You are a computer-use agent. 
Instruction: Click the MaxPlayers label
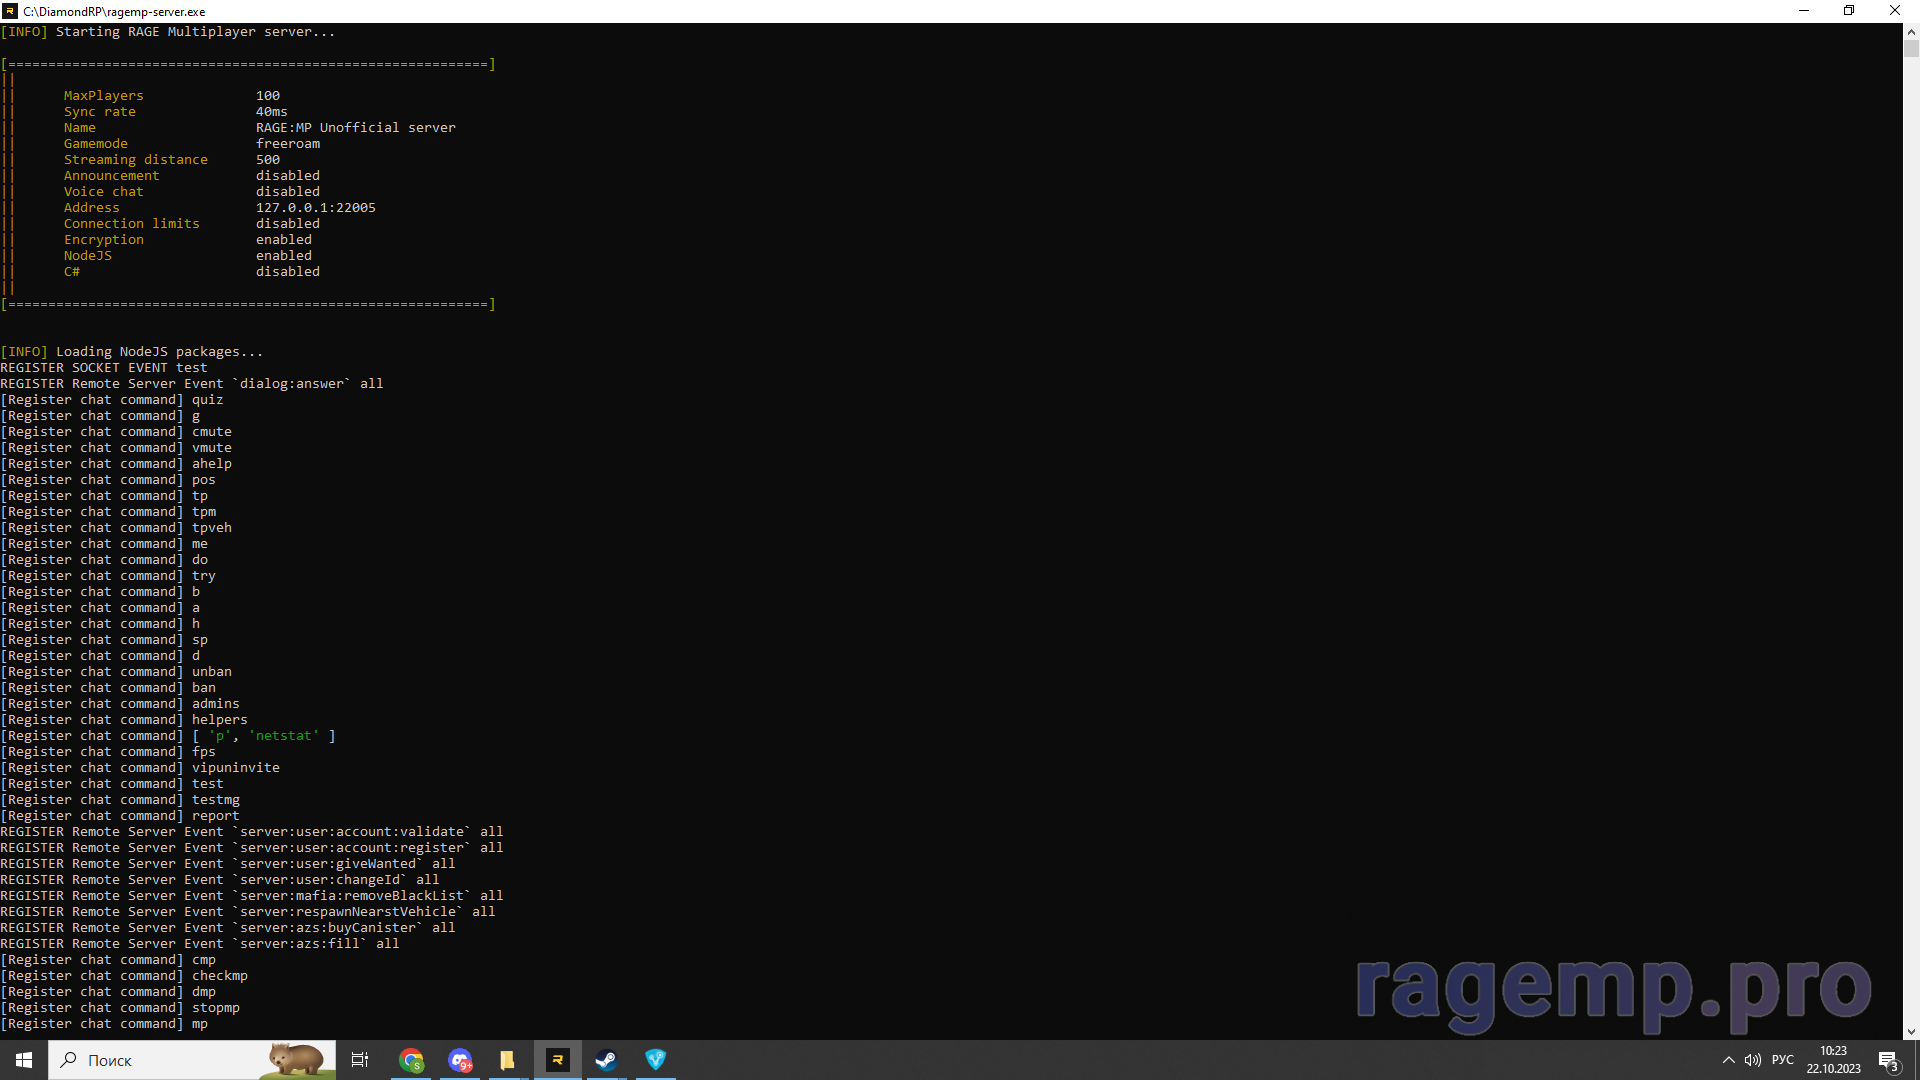104,96
